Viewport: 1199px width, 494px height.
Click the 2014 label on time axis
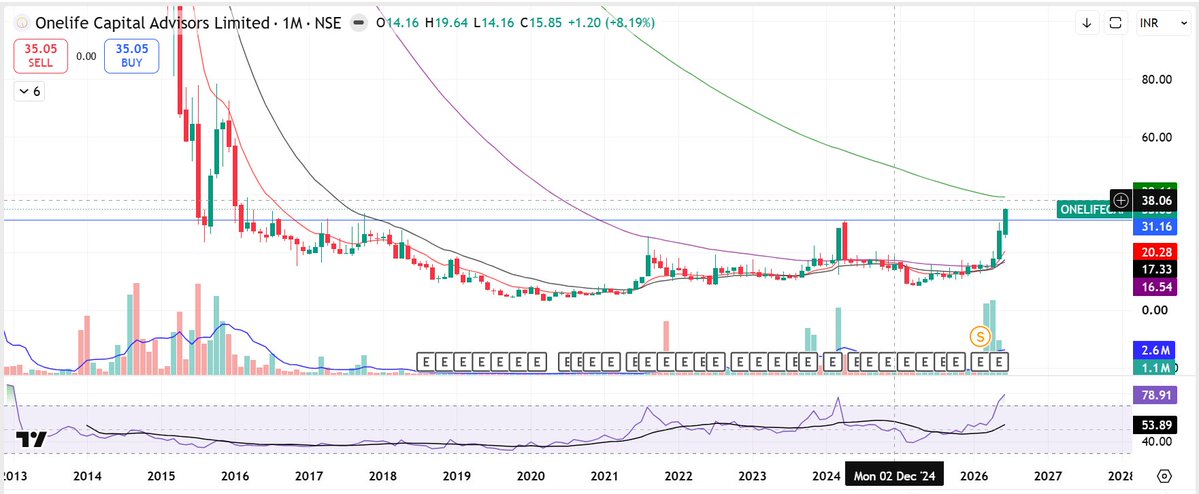click(x=87, y=476)
